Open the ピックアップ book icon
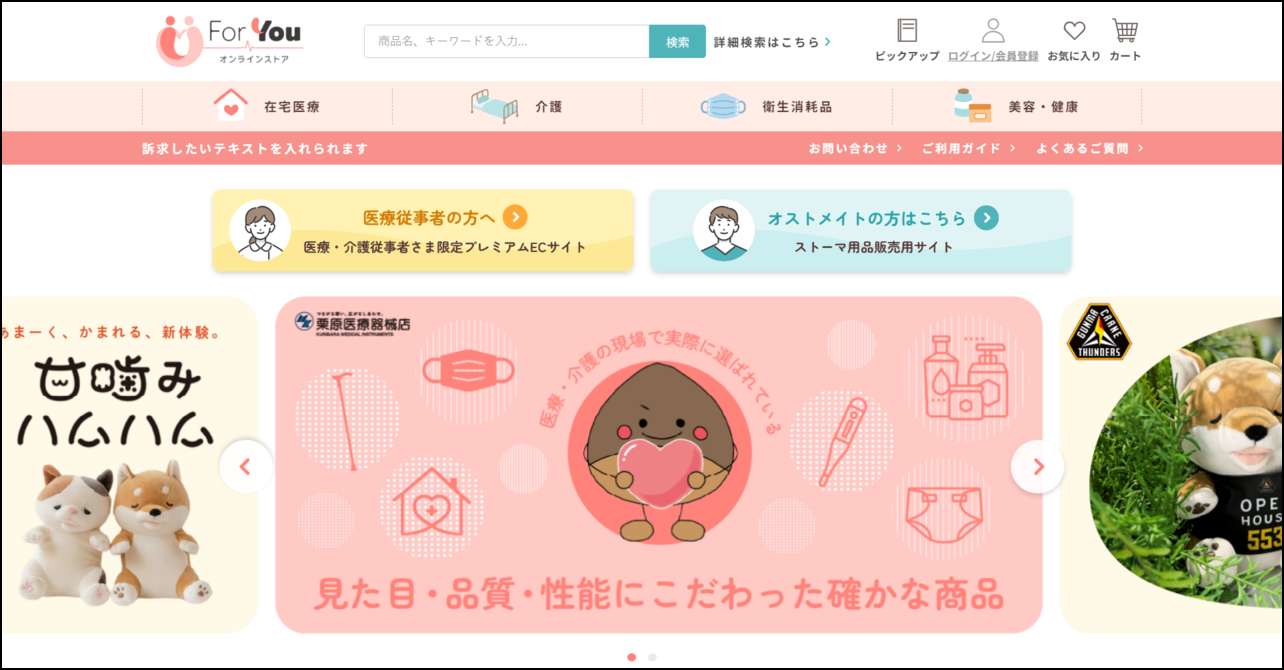 (907, 30)
